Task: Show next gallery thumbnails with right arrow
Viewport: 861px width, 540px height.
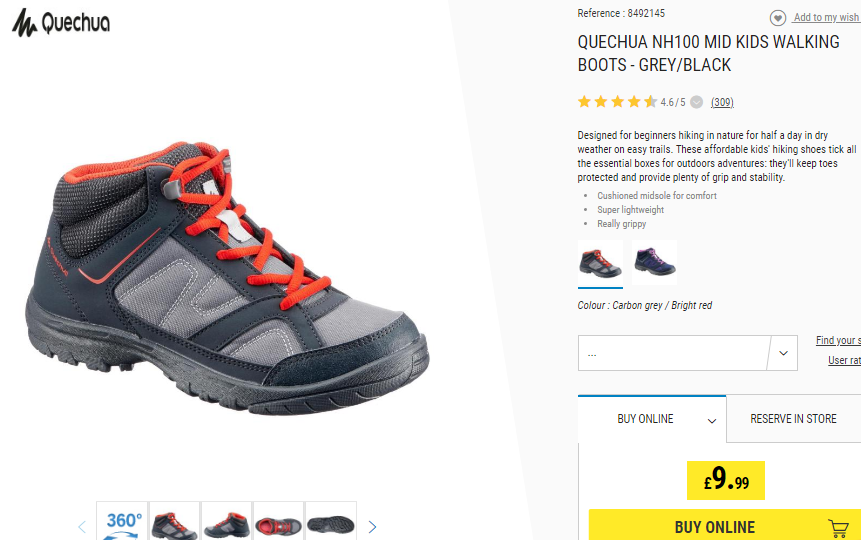Action: tap(372, 527)
